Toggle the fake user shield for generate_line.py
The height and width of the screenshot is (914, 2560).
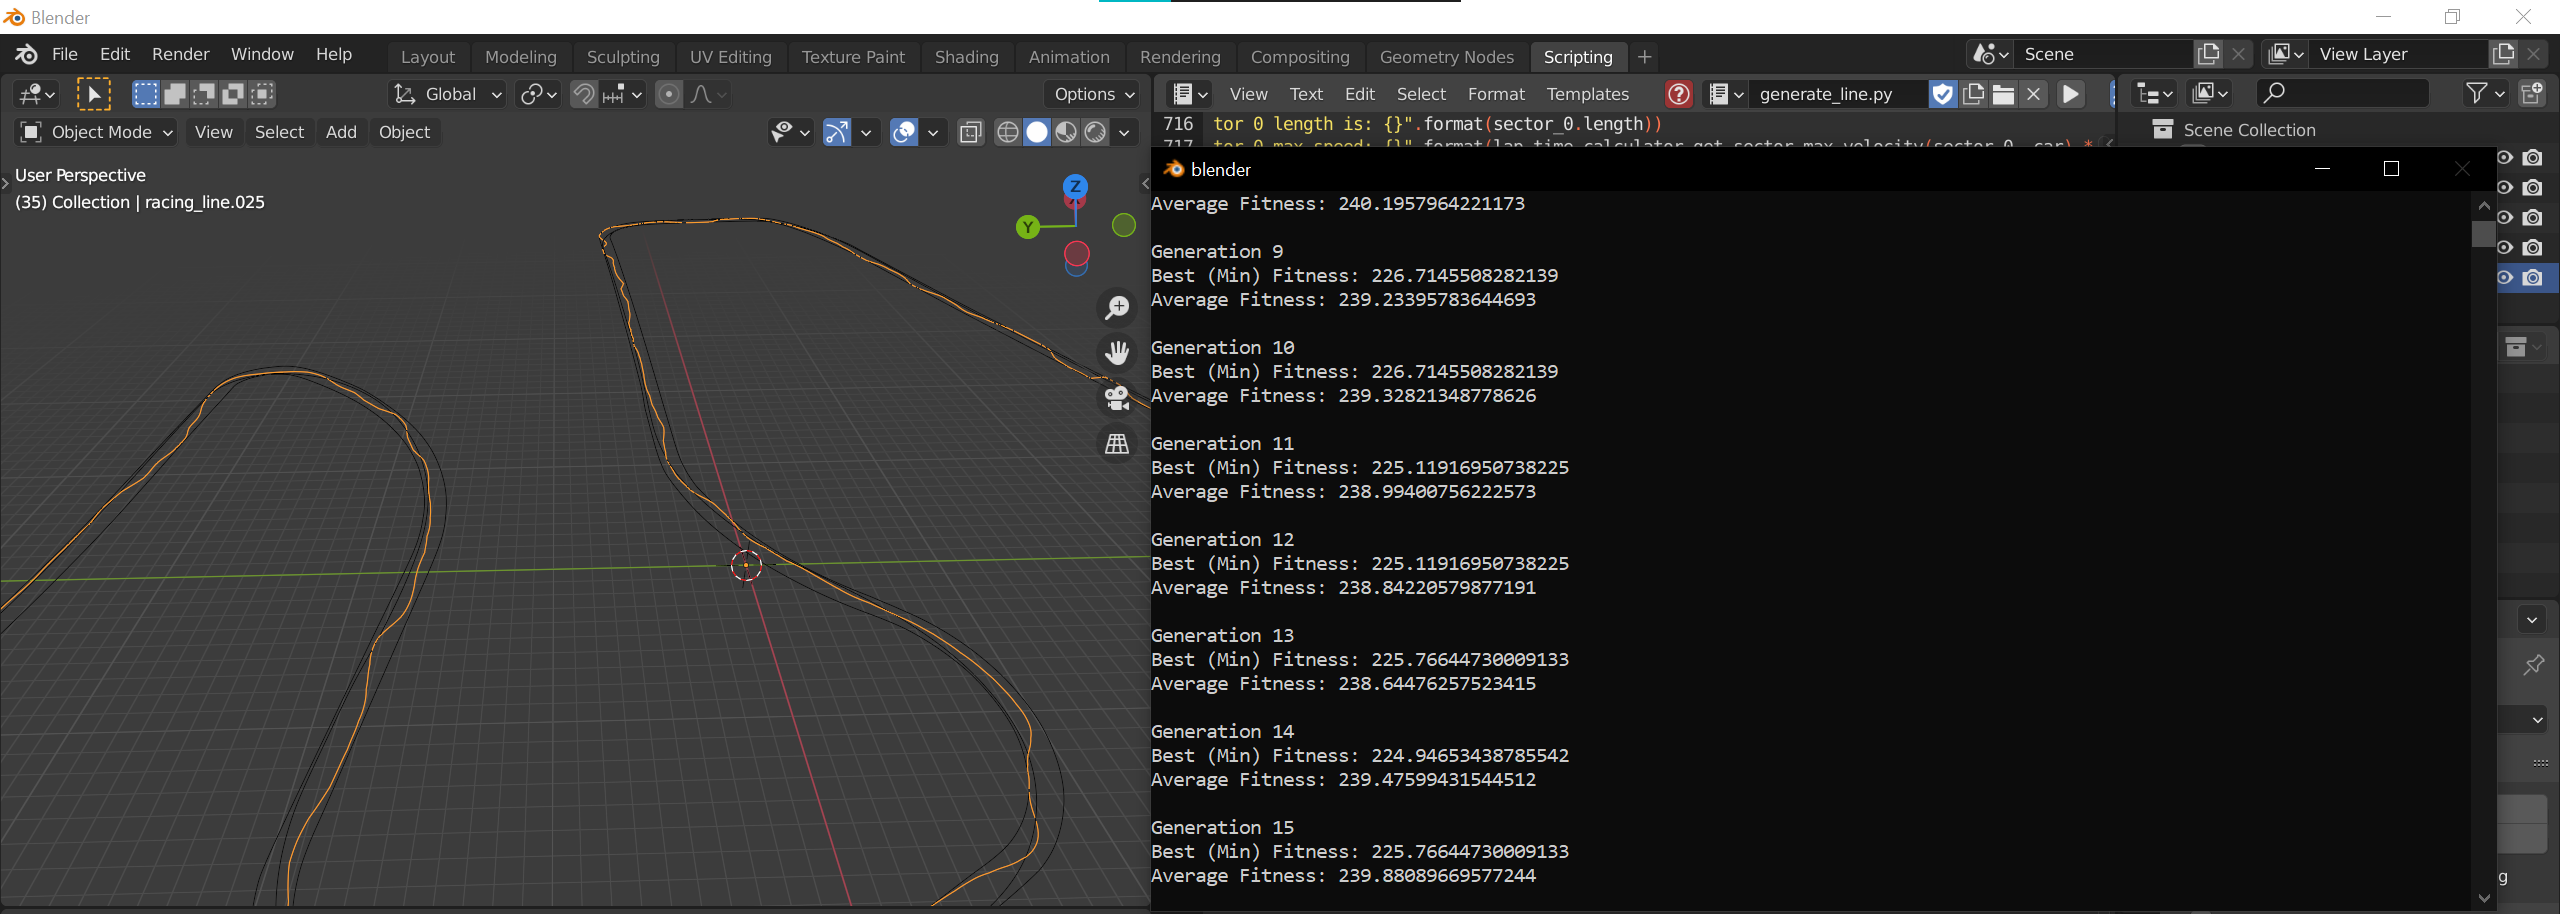click(1942, 94)
